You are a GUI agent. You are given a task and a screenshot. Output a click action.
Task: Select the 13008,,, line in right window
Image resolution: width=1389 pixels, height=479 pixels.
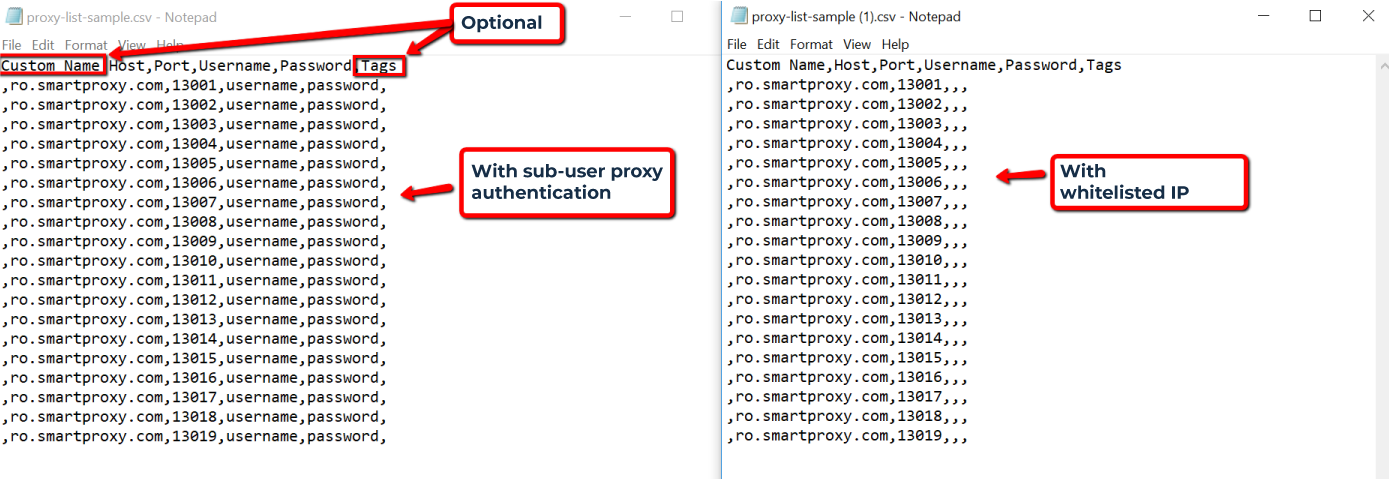(x=848, y=221)
